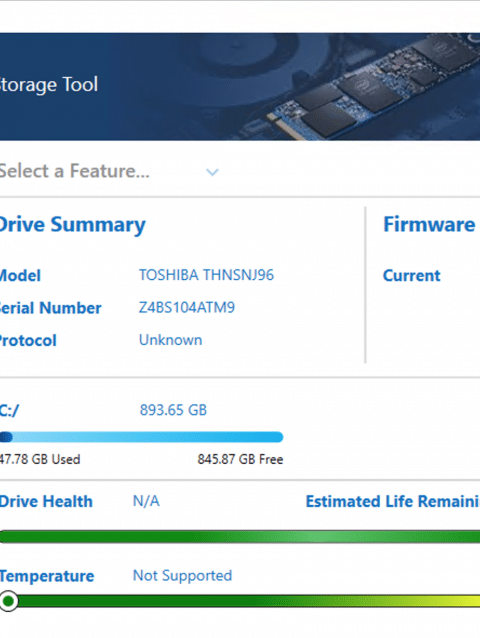The image size is (480, 638).
Task: Open the Select a Feature dropdown
Action: pyautogui.click(x=109, y=171)
